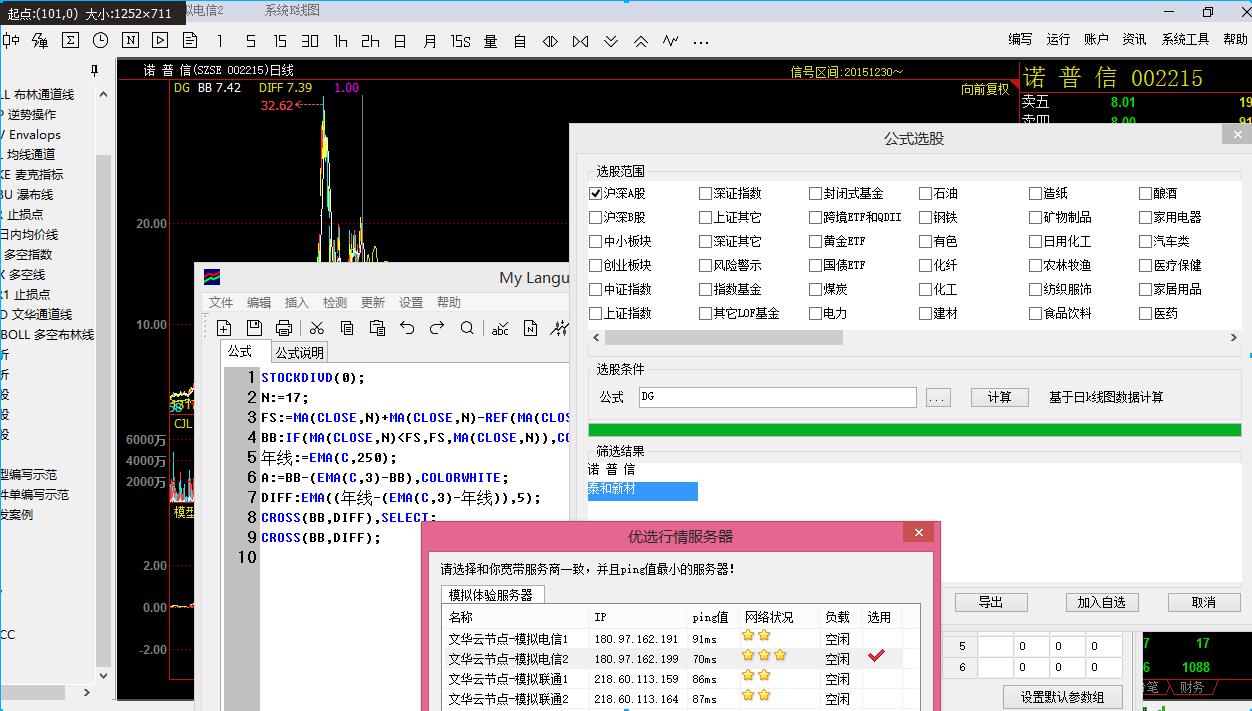Open the 插入 menu in editor

(297, 302)
